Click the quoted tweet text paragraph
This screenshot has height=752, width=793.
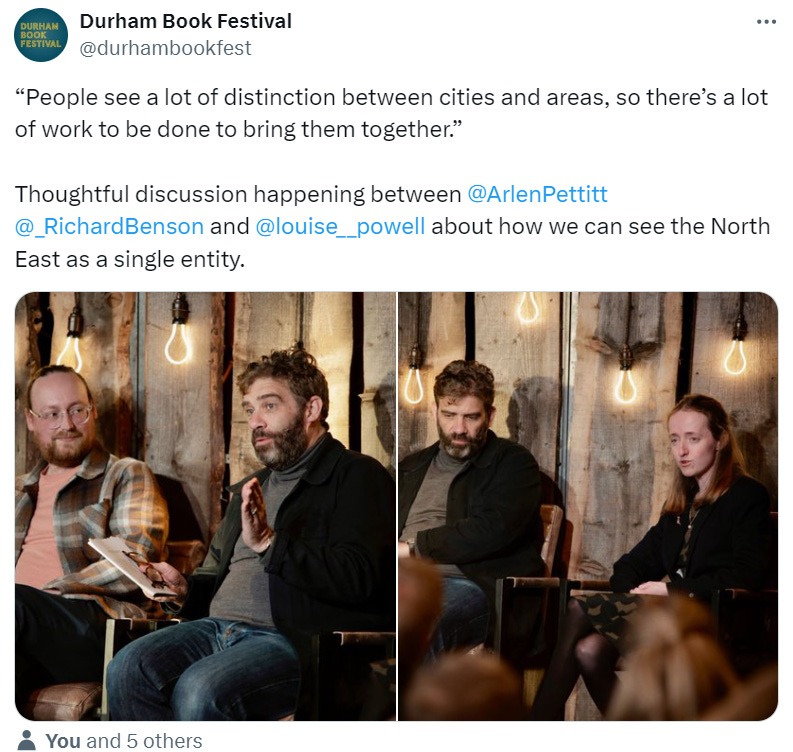click(391, 113)
